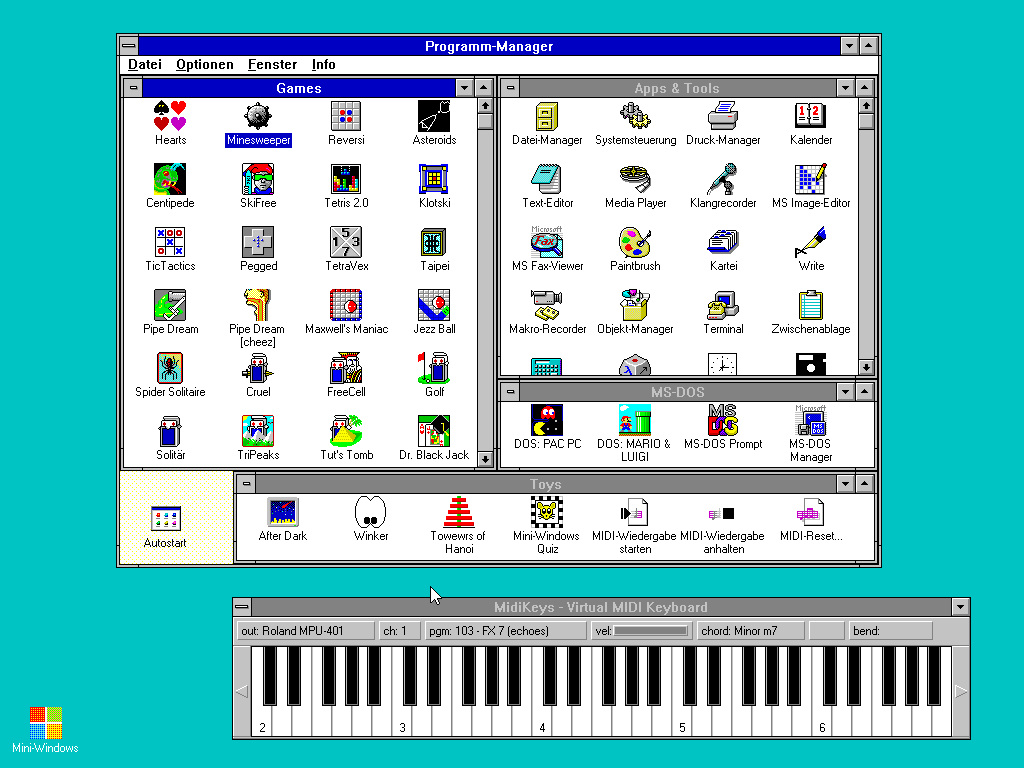Play the piano key labeled 2
Image resolution: width=1024 pixels, height=768 pixels.
click(262, 720)
